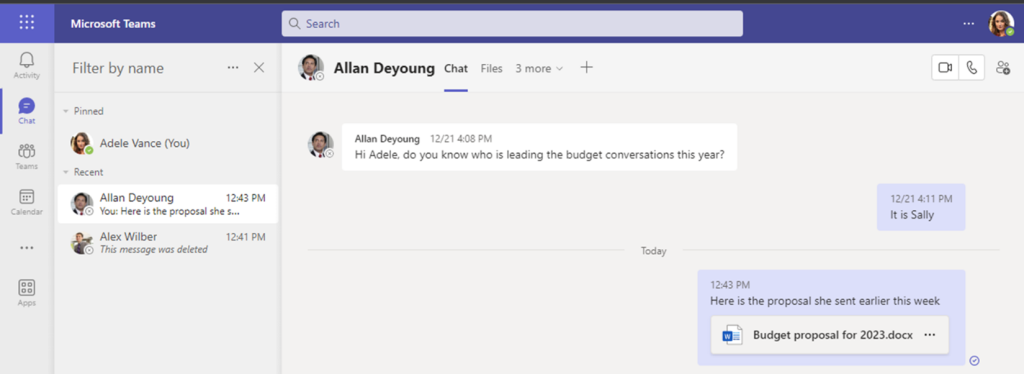This screenshot has width=1024, height=374.
Task: Click Allan's budget conversations question message
Action: click(x=539, y=156)
